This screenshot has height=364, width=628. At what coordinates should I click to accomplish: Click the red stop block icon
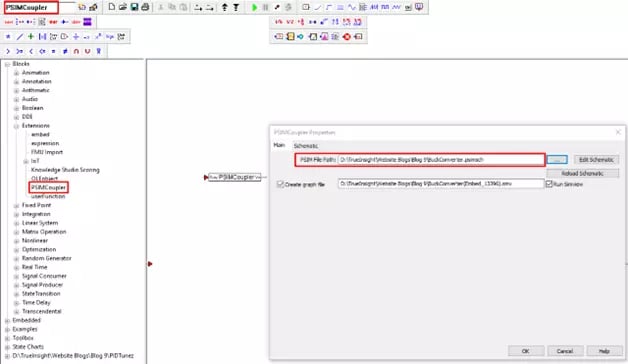(347, 37)
